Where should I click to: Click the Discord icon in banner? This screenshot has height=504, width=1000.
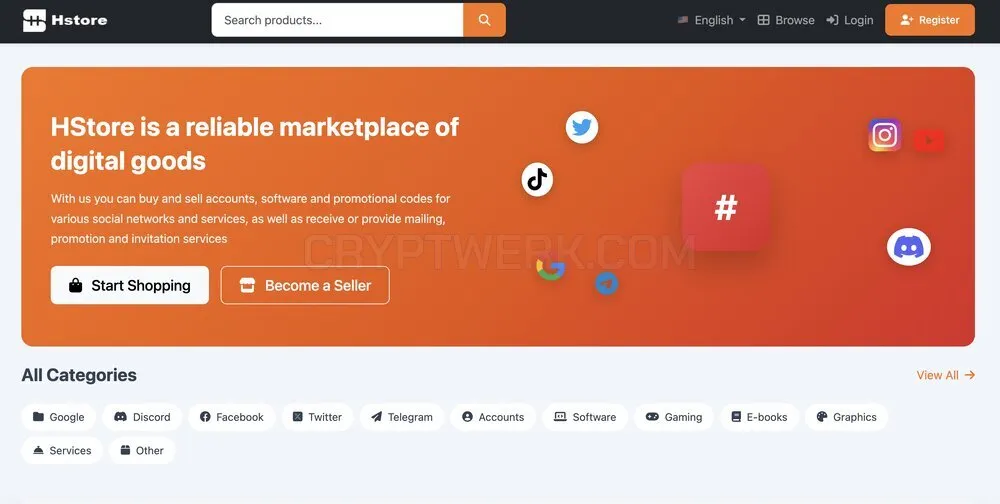(909, 246)
